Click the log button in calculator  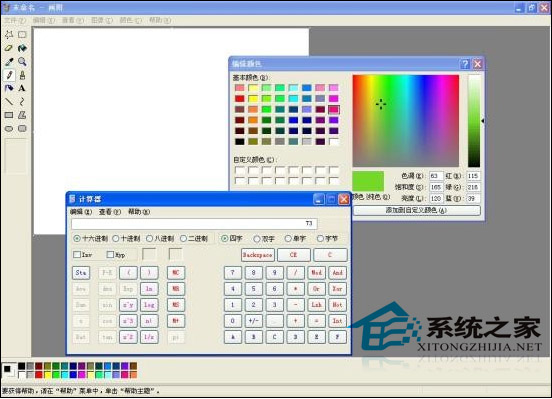coord(149,305)
